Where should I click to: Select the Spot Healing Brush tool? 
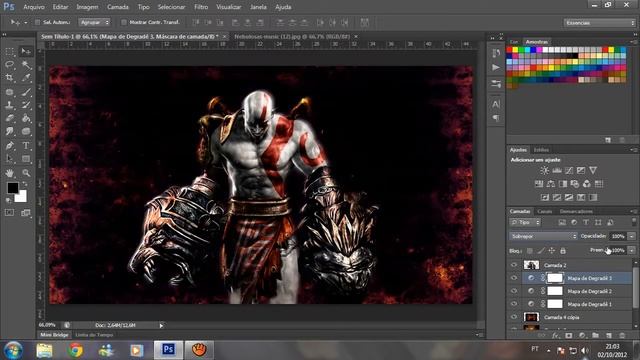click(x=10, y=92)
